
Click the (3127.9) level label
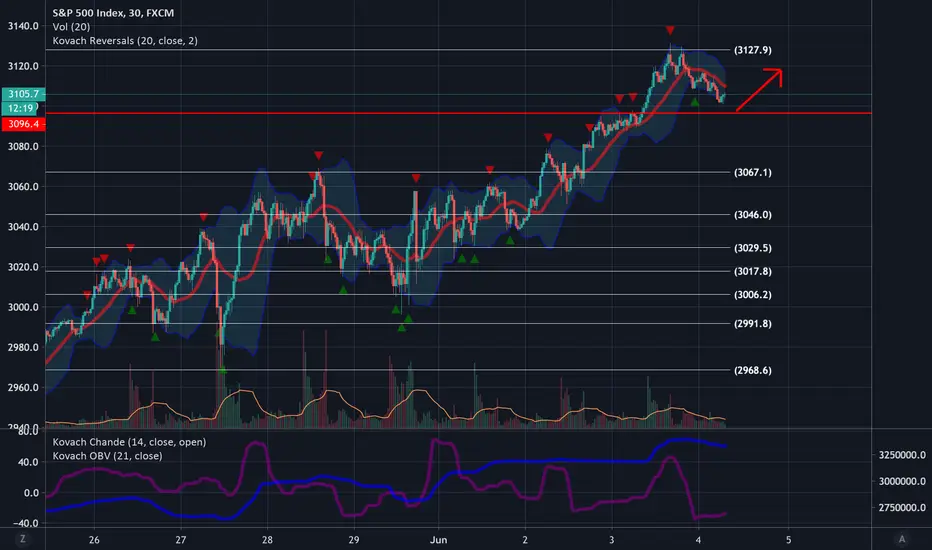752,50
